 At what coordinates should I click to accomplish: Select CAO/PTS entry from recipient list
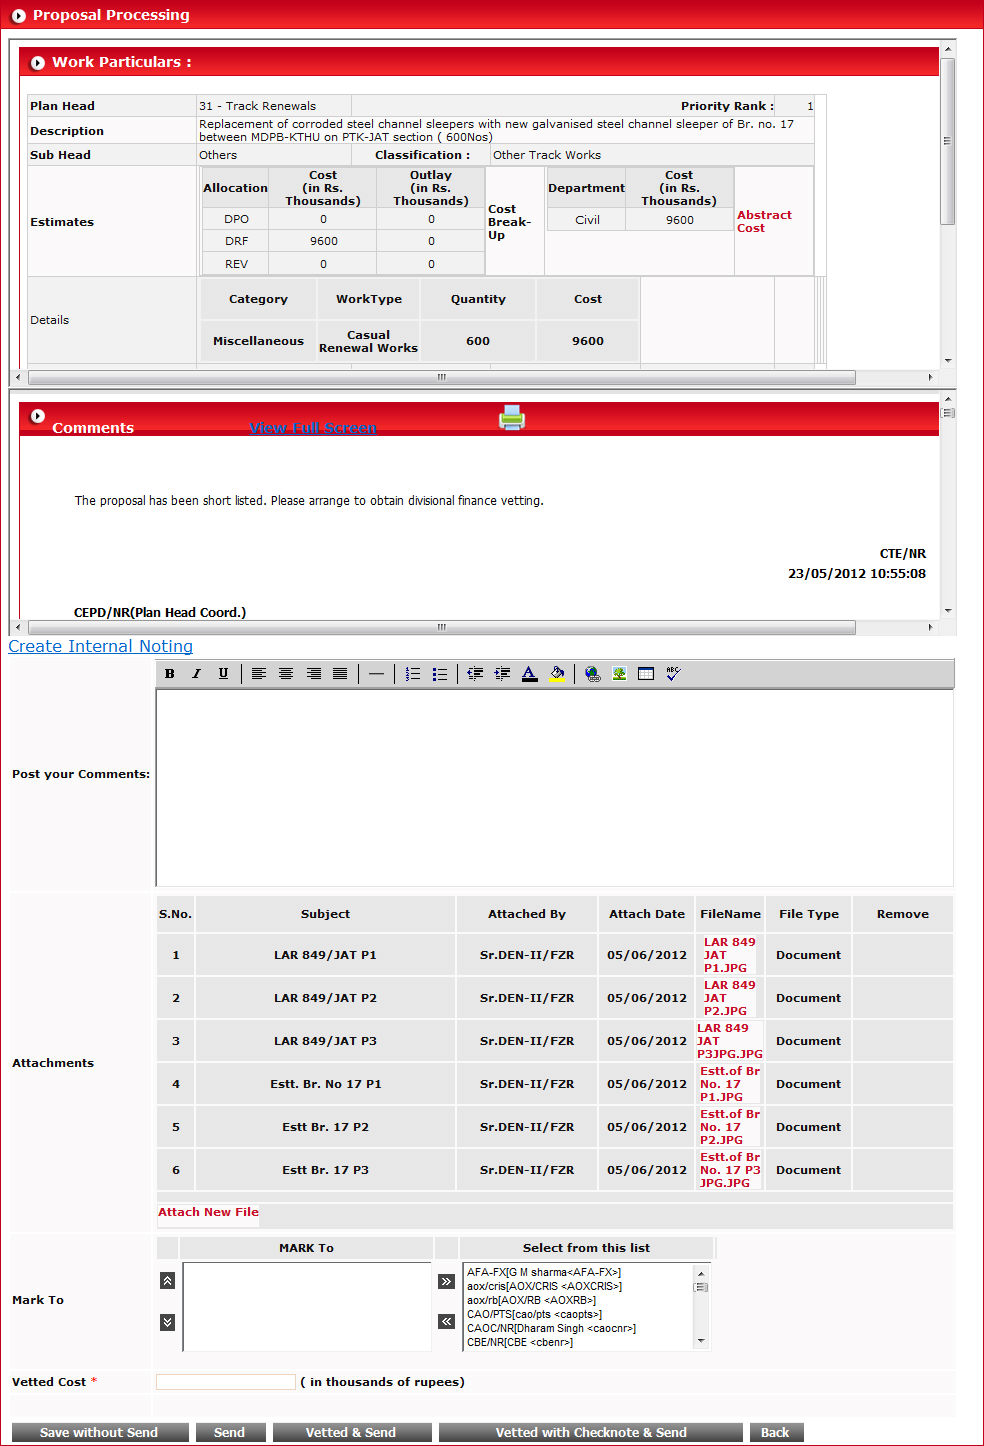534,1314
